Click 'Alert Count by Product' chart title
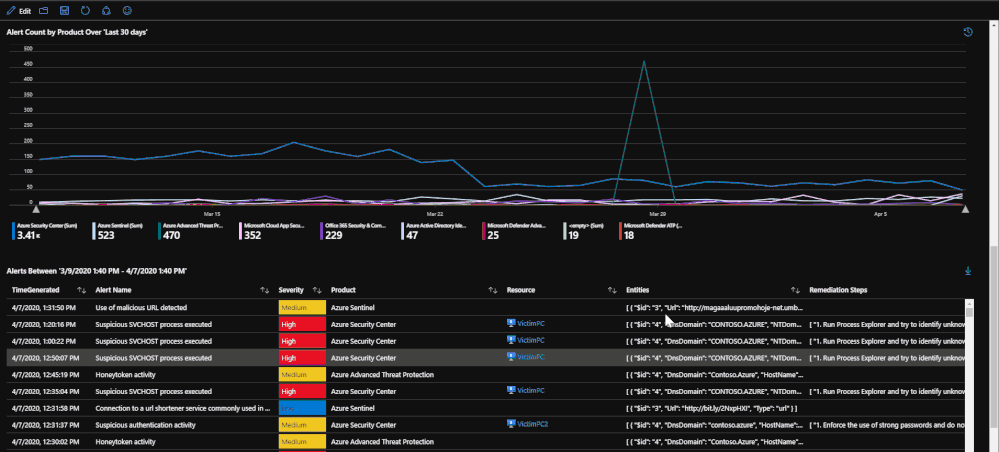The image size is (999, 452). (x=77, y=31)
